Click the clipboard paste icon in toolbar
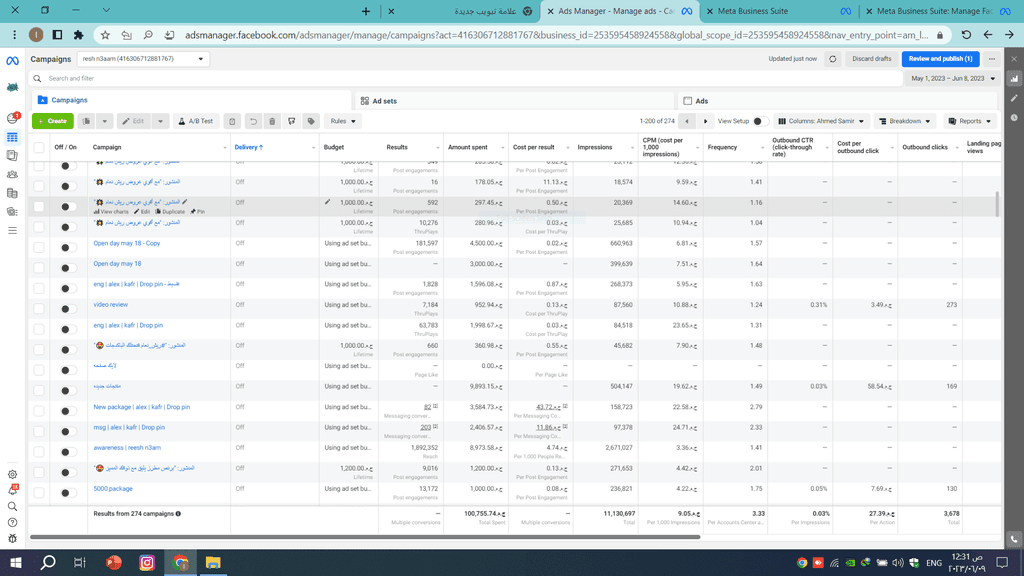1024x576 pixels. tap(232, 121)
